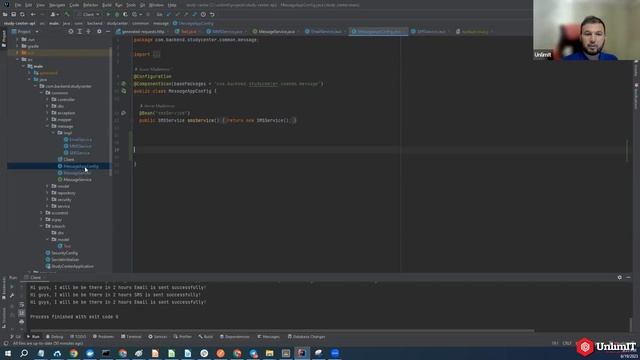The image size is (640, 360).
Task: Click the Git history clock icon
Action: click(x=203, y=14)
